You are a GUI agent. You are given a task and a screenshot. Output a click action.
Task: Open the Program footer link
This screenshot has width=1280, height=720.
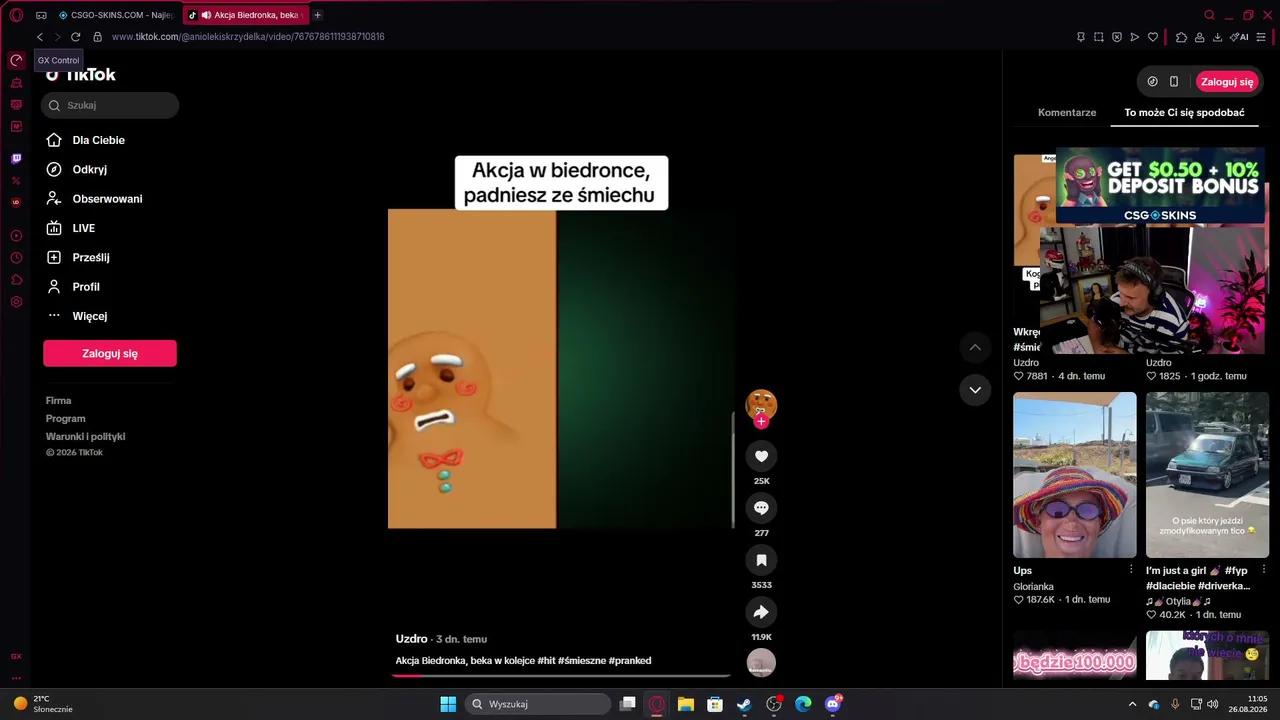point(65,419)
